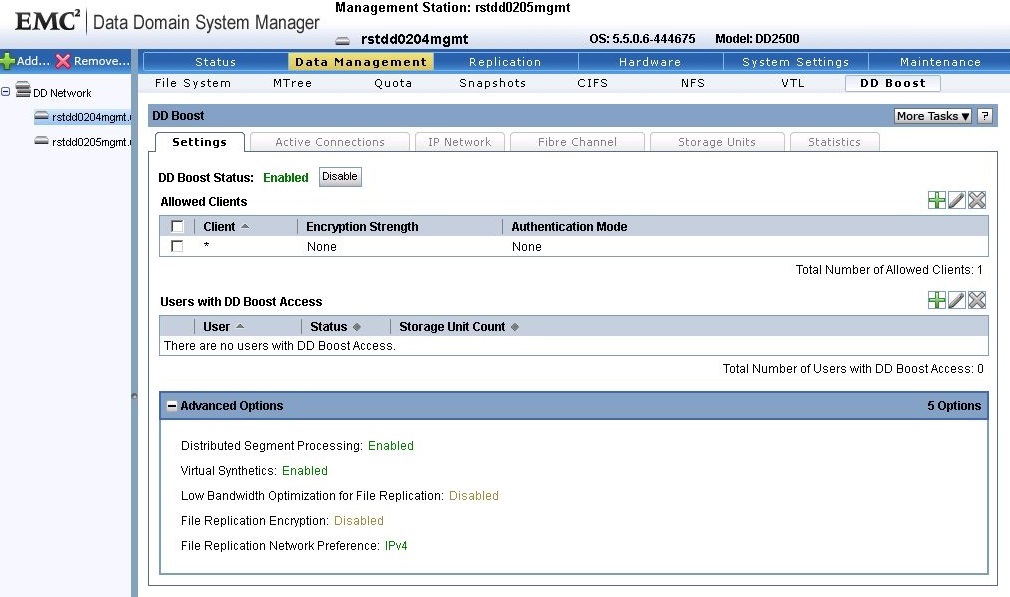The width and height of the screenshot is (1010, 597).
Task: Select the checkbox for the wildcard client row
Action: (x=177, y=246)
